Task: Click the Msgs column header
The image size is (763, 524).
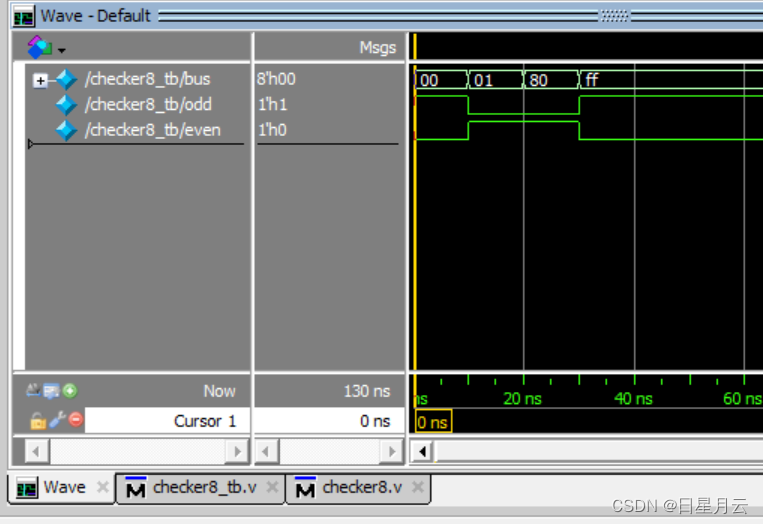Action: coord(377,48)
